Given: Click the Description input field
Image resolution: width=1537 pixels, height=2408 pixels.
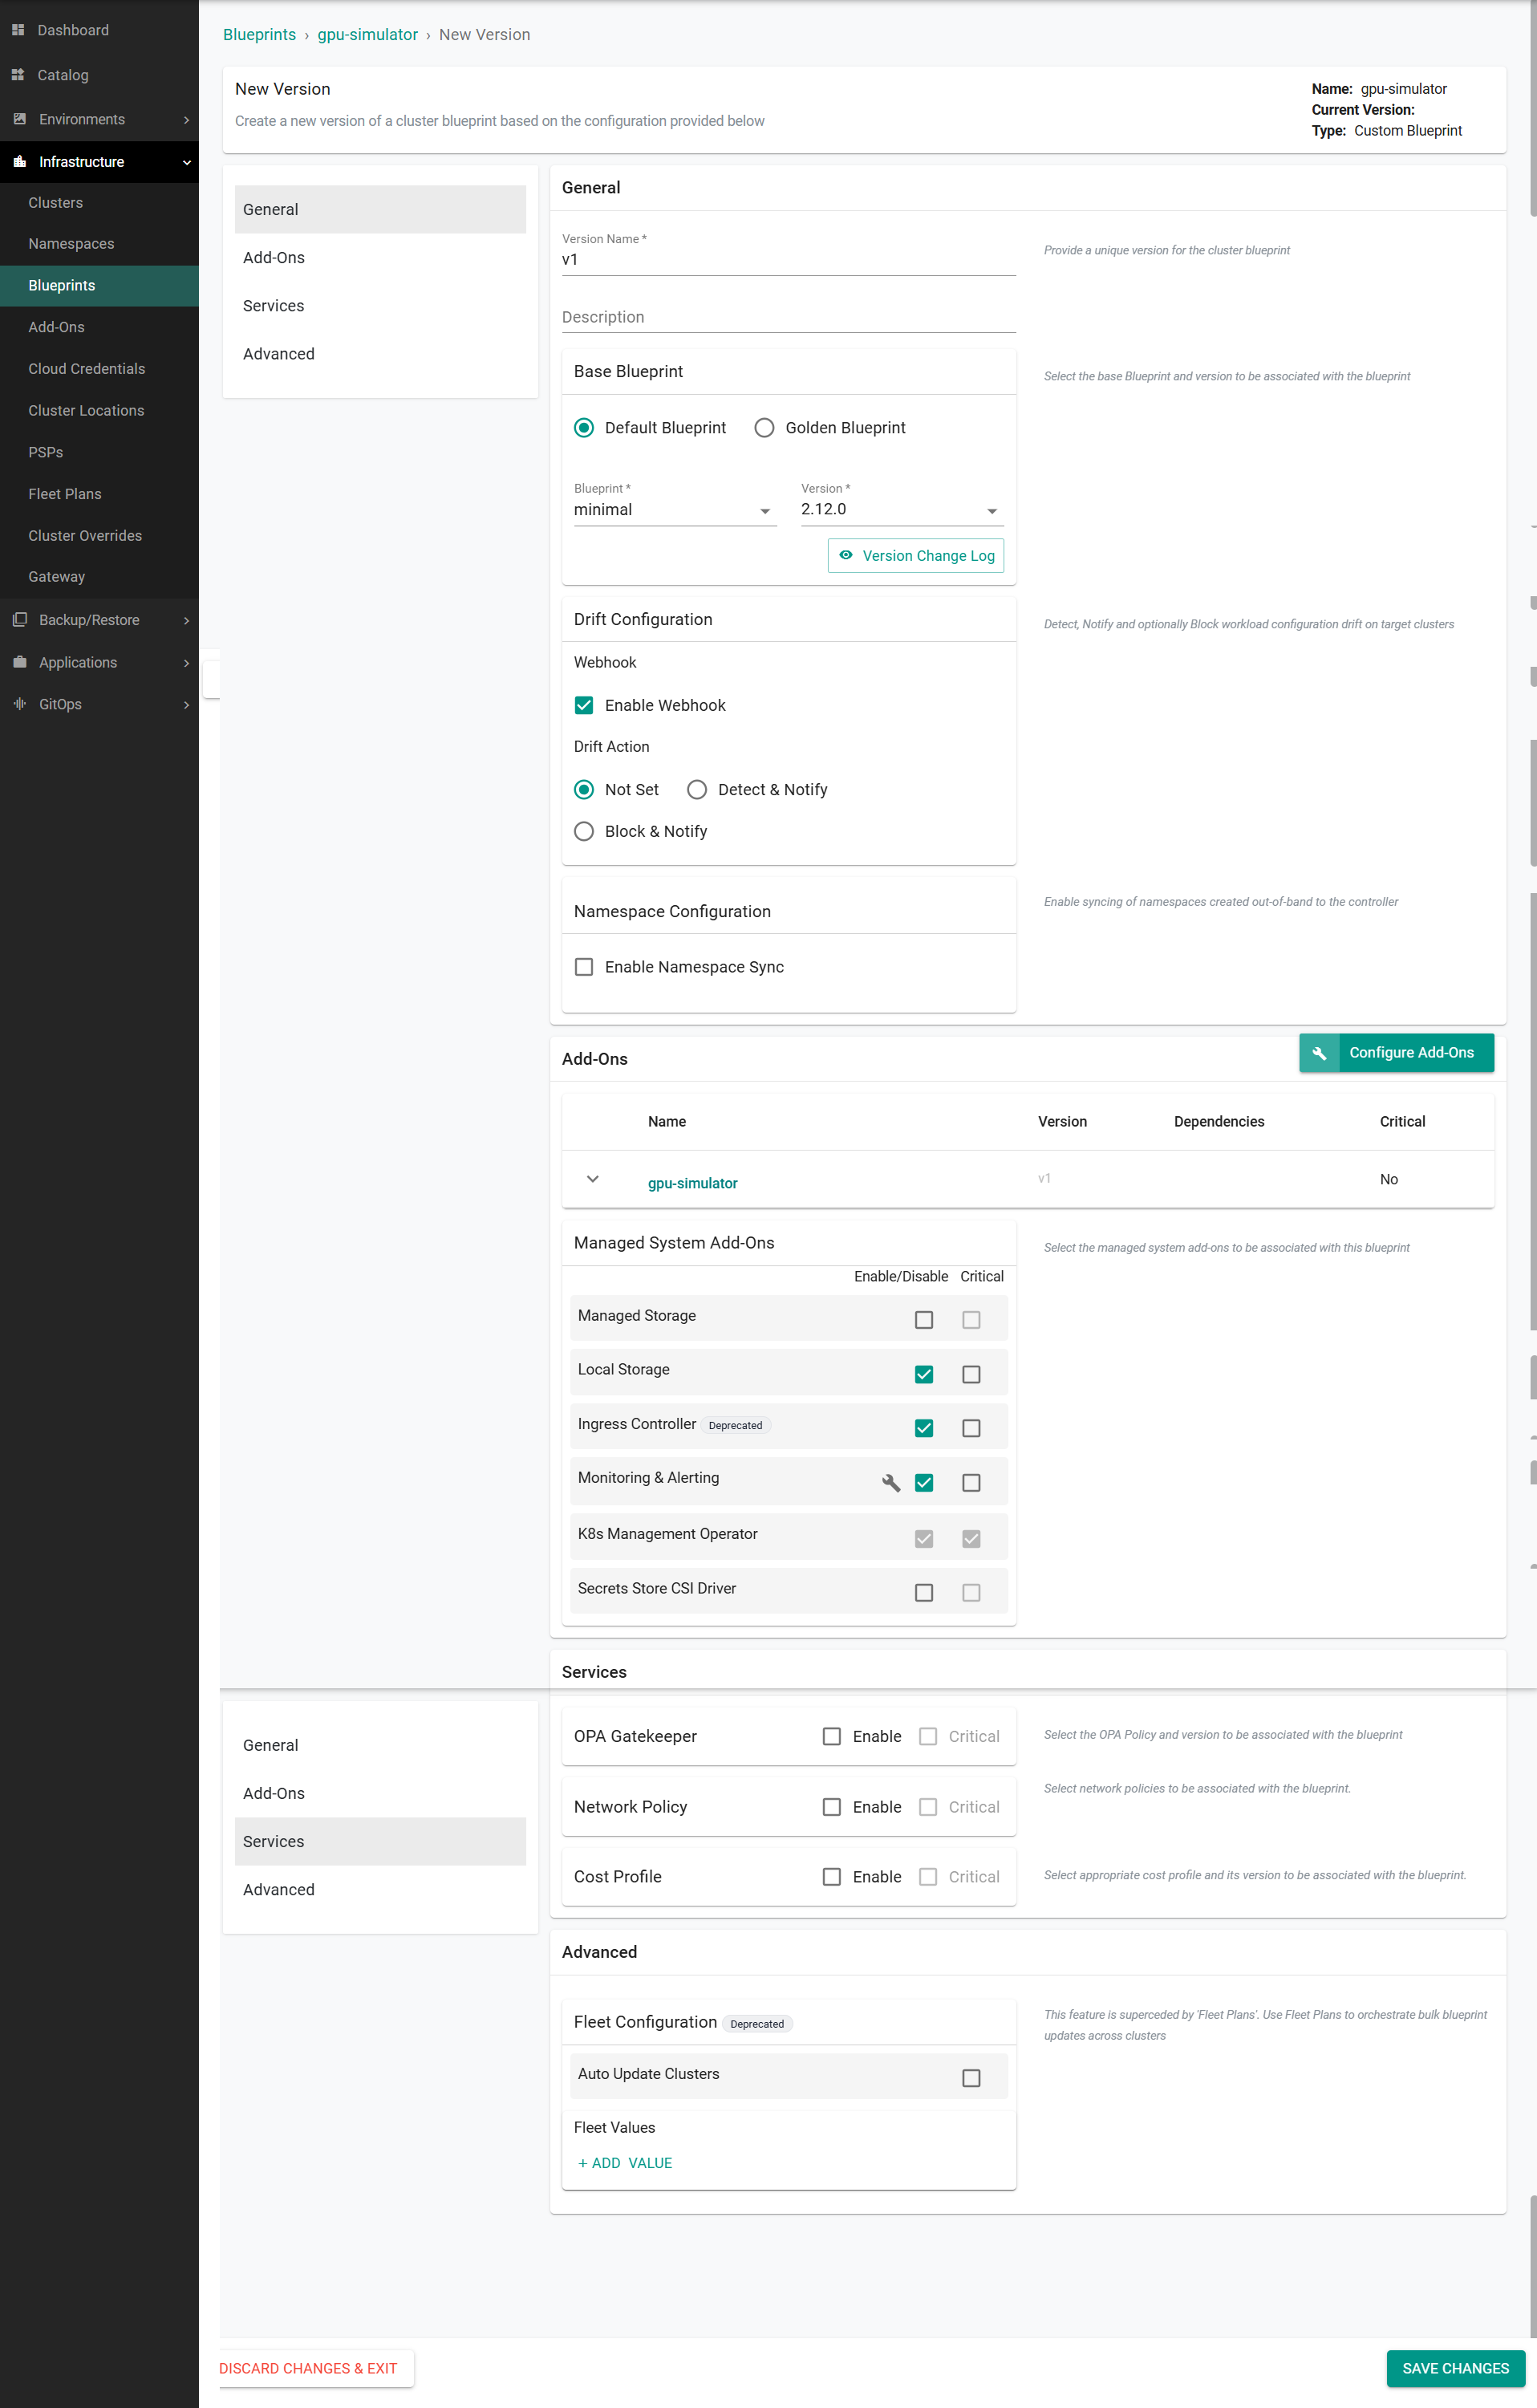Looking at the screenshot, I should tap(788, 317).
